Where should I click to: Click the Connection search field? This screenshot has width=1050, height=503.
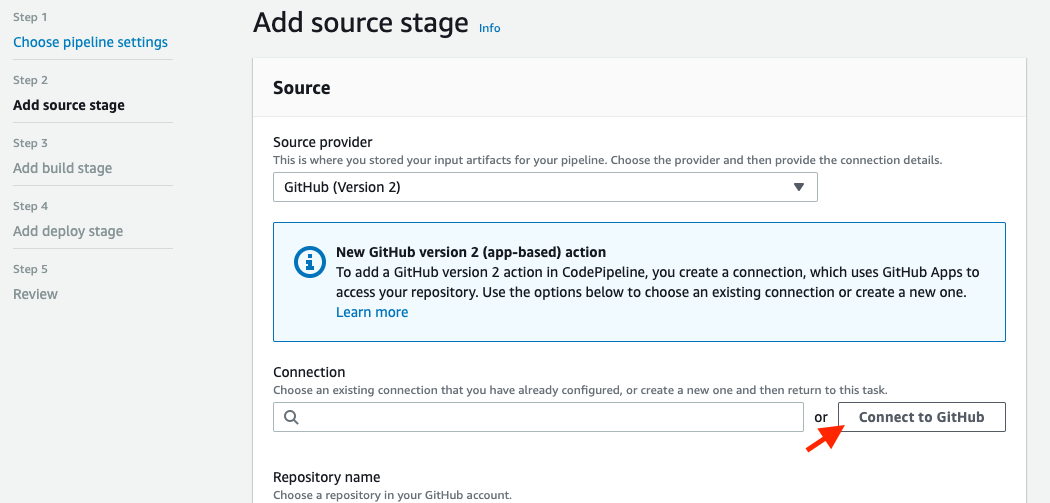pyautogui.click(x=538, y=417)
